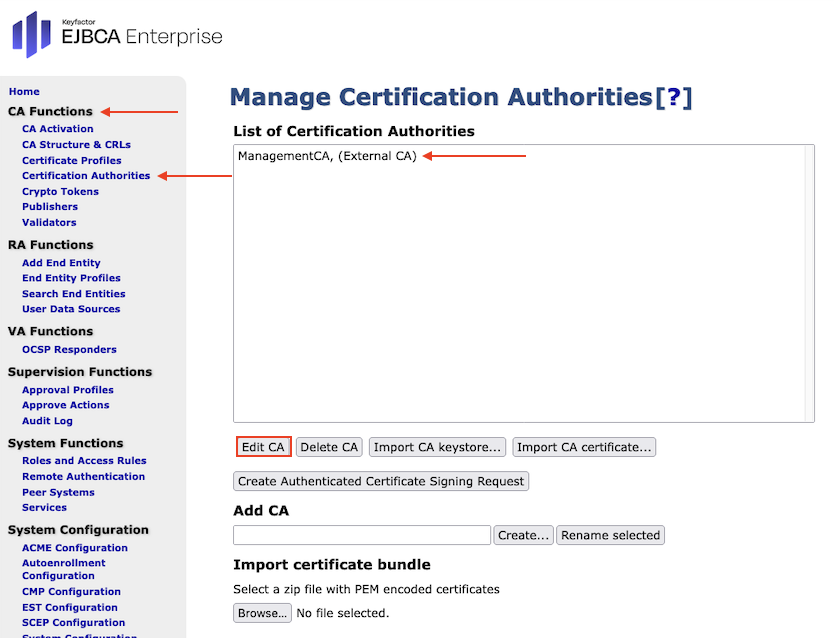Screen dimensions: 834x638
Task: Open the help [?] link in heading
Action: pos(673,97)
